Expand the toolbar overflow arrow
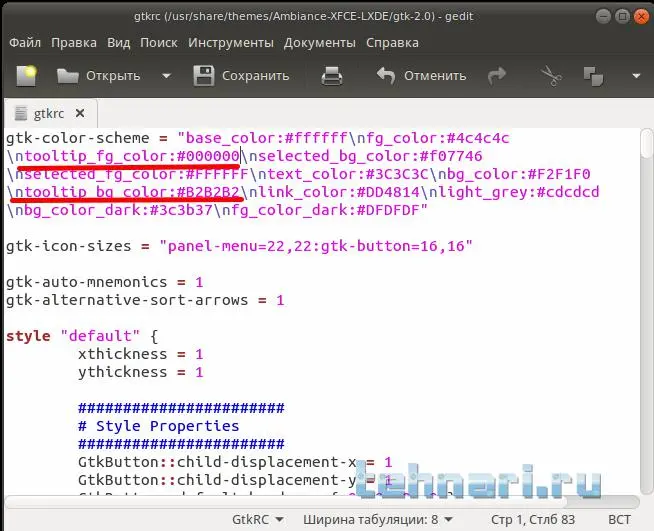The width and height of the screenshot is (654, 531). pyautogui.click(x=636, y=76)
